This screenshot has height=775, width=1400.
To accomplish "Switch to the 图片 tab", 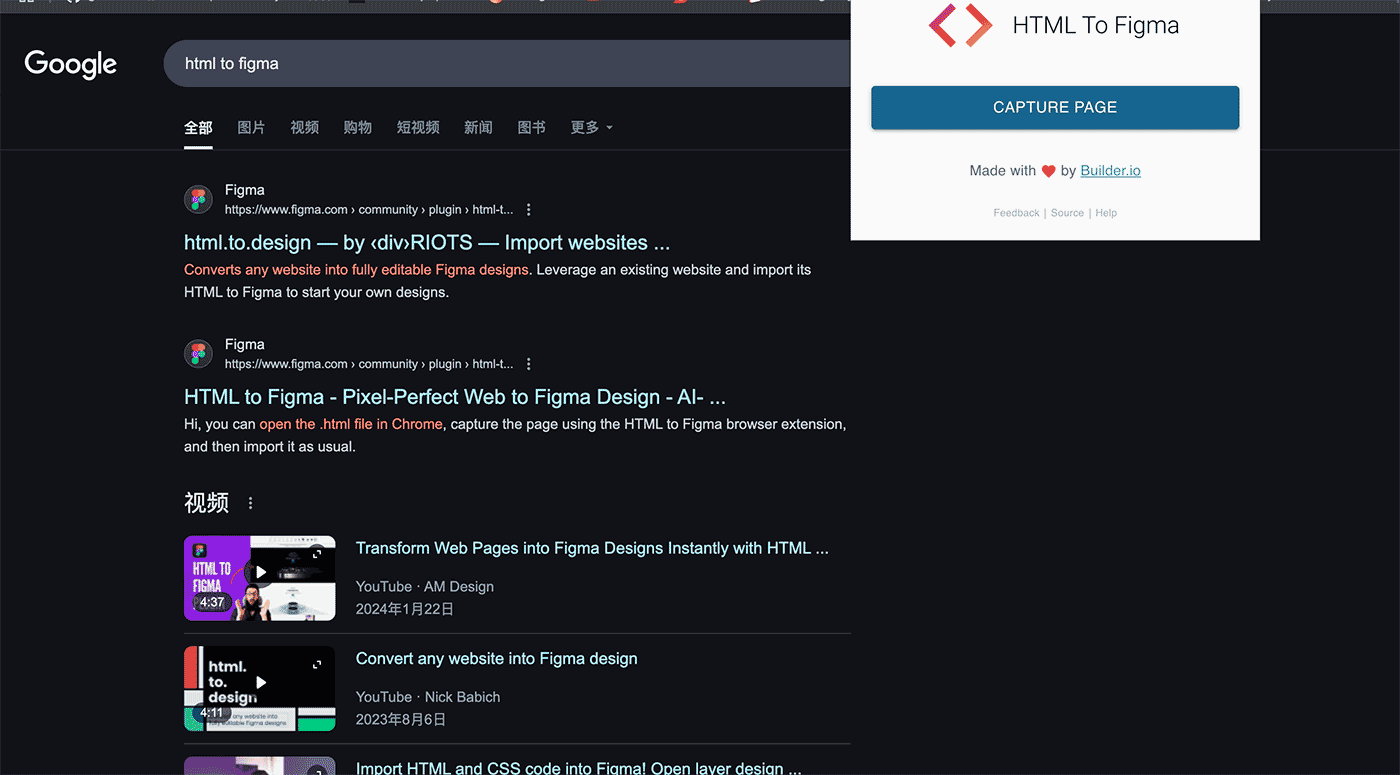I will coord(251,128).
